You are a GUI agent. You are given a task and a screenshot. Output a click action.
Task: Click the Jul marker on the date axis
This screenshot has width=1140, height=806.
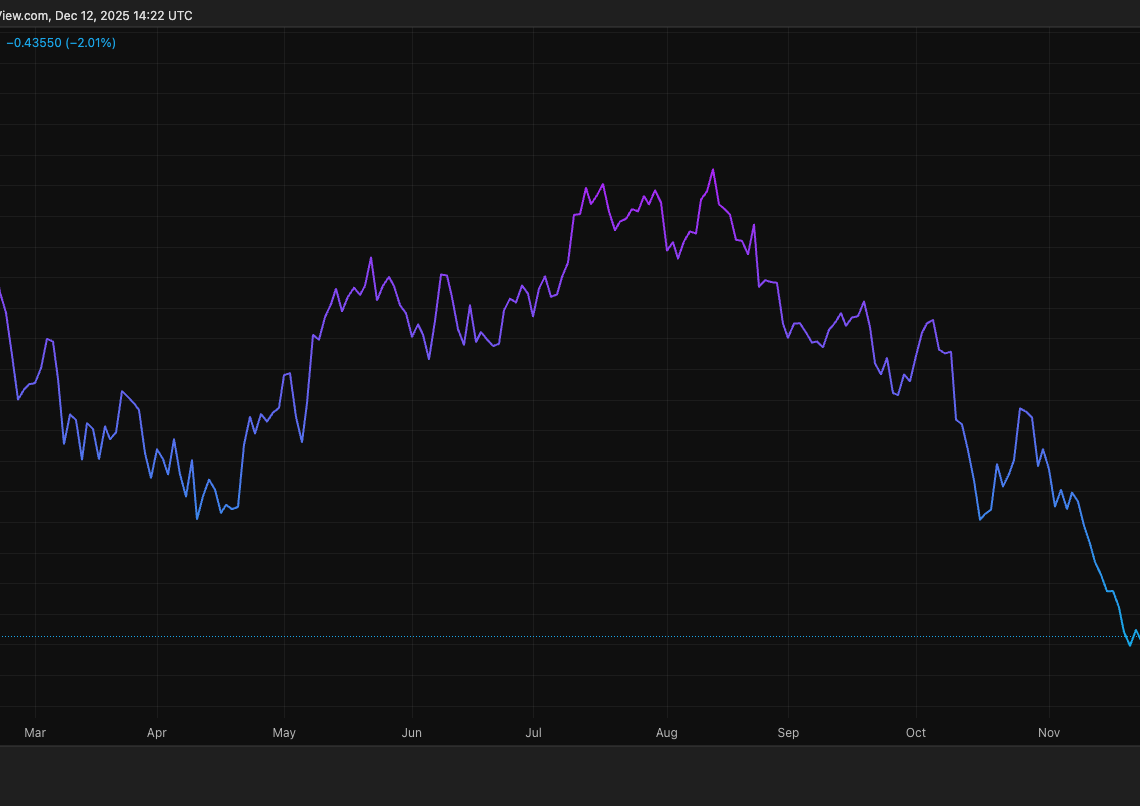tap(533, 733)
